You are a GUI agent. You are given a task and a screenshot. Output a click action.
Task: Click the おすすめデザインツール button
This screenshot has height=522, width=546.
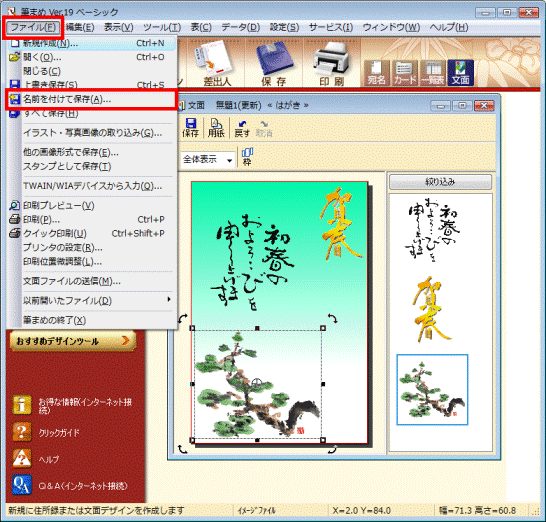click(72, 341)
